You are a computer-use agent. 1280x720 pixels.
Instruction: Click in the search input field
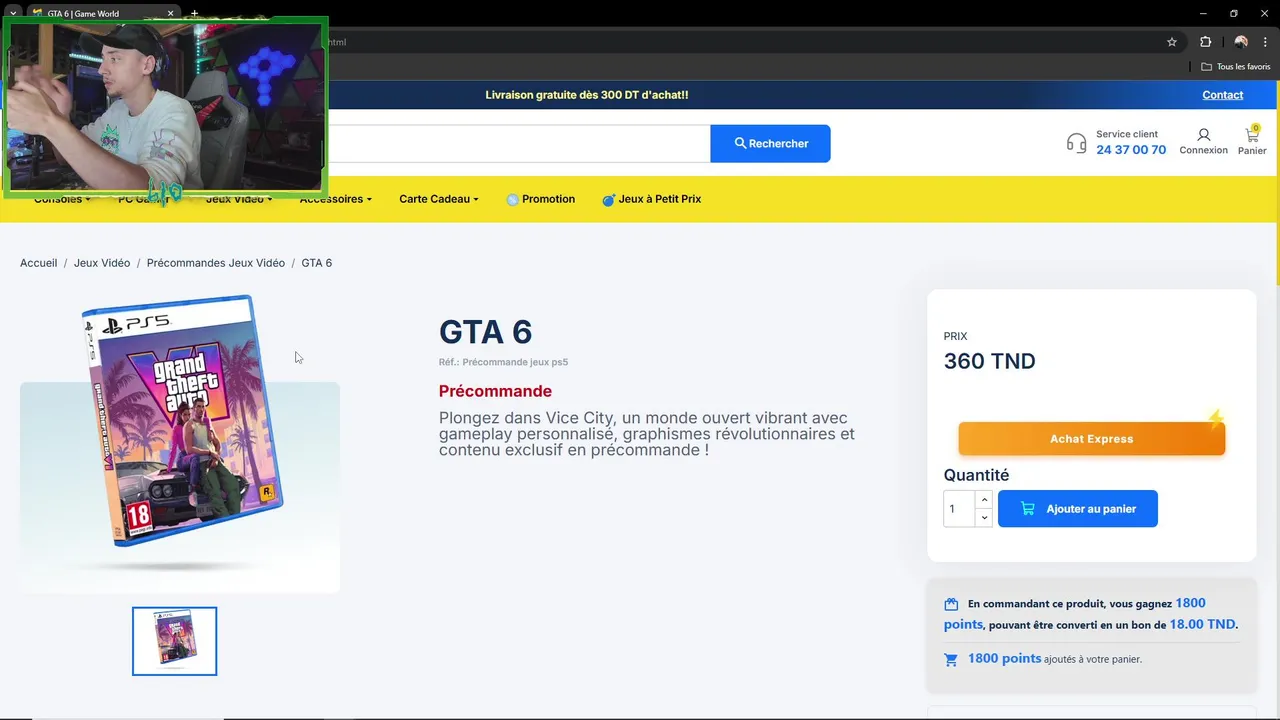click(x=519, y=143)
